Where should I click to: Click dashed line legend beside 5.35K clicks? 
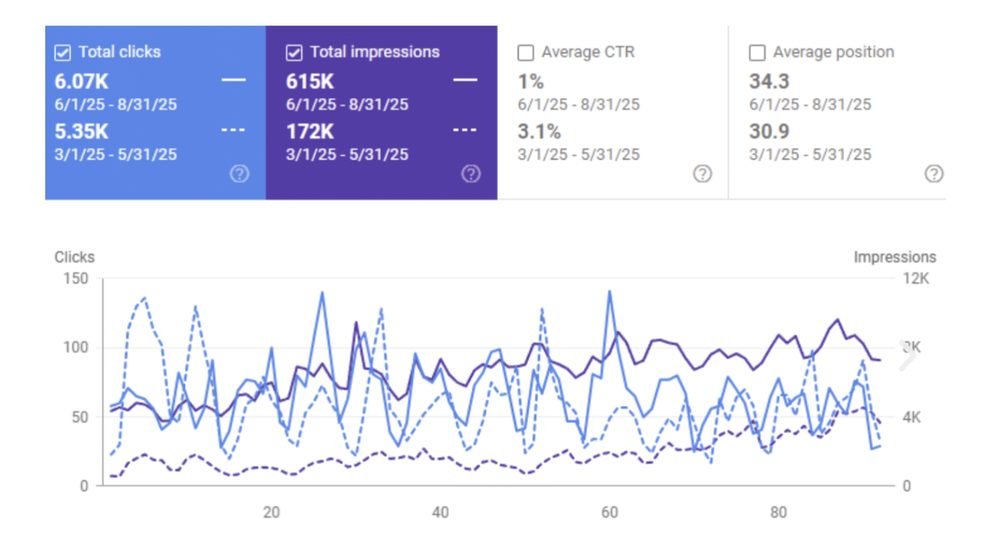[233, 130]
